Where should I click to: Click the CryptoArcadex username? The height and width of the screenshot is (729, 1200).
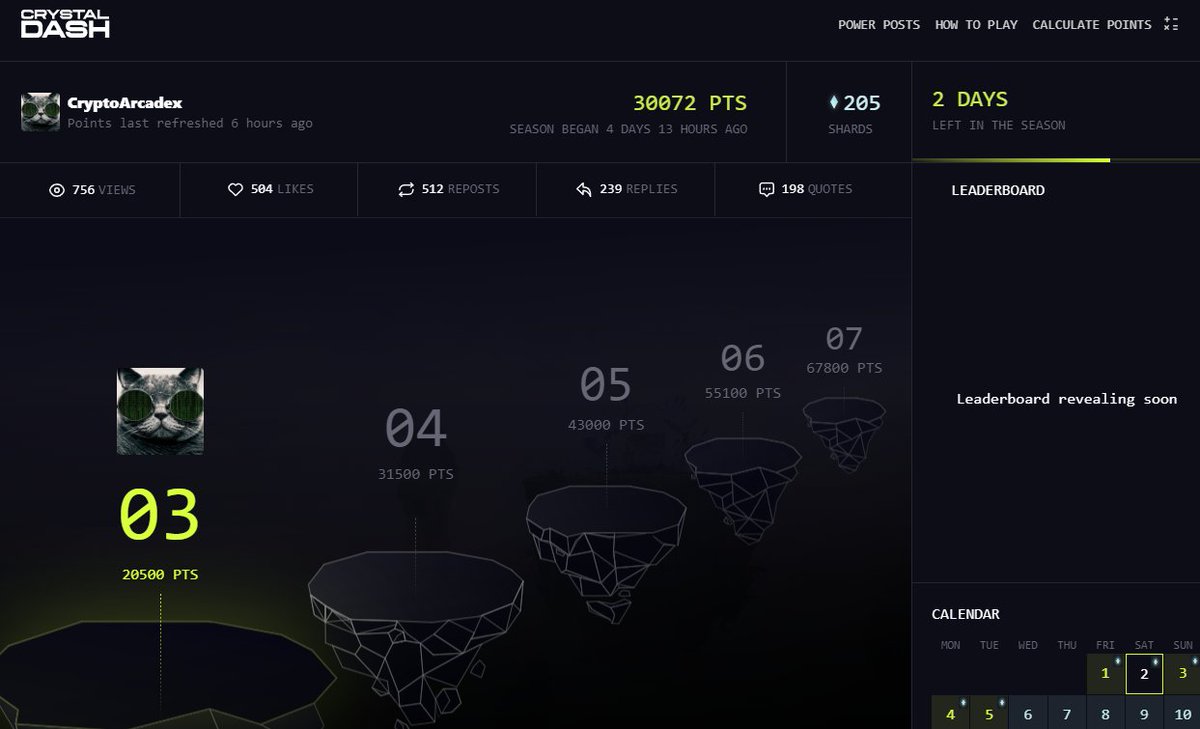pos(125,103)
